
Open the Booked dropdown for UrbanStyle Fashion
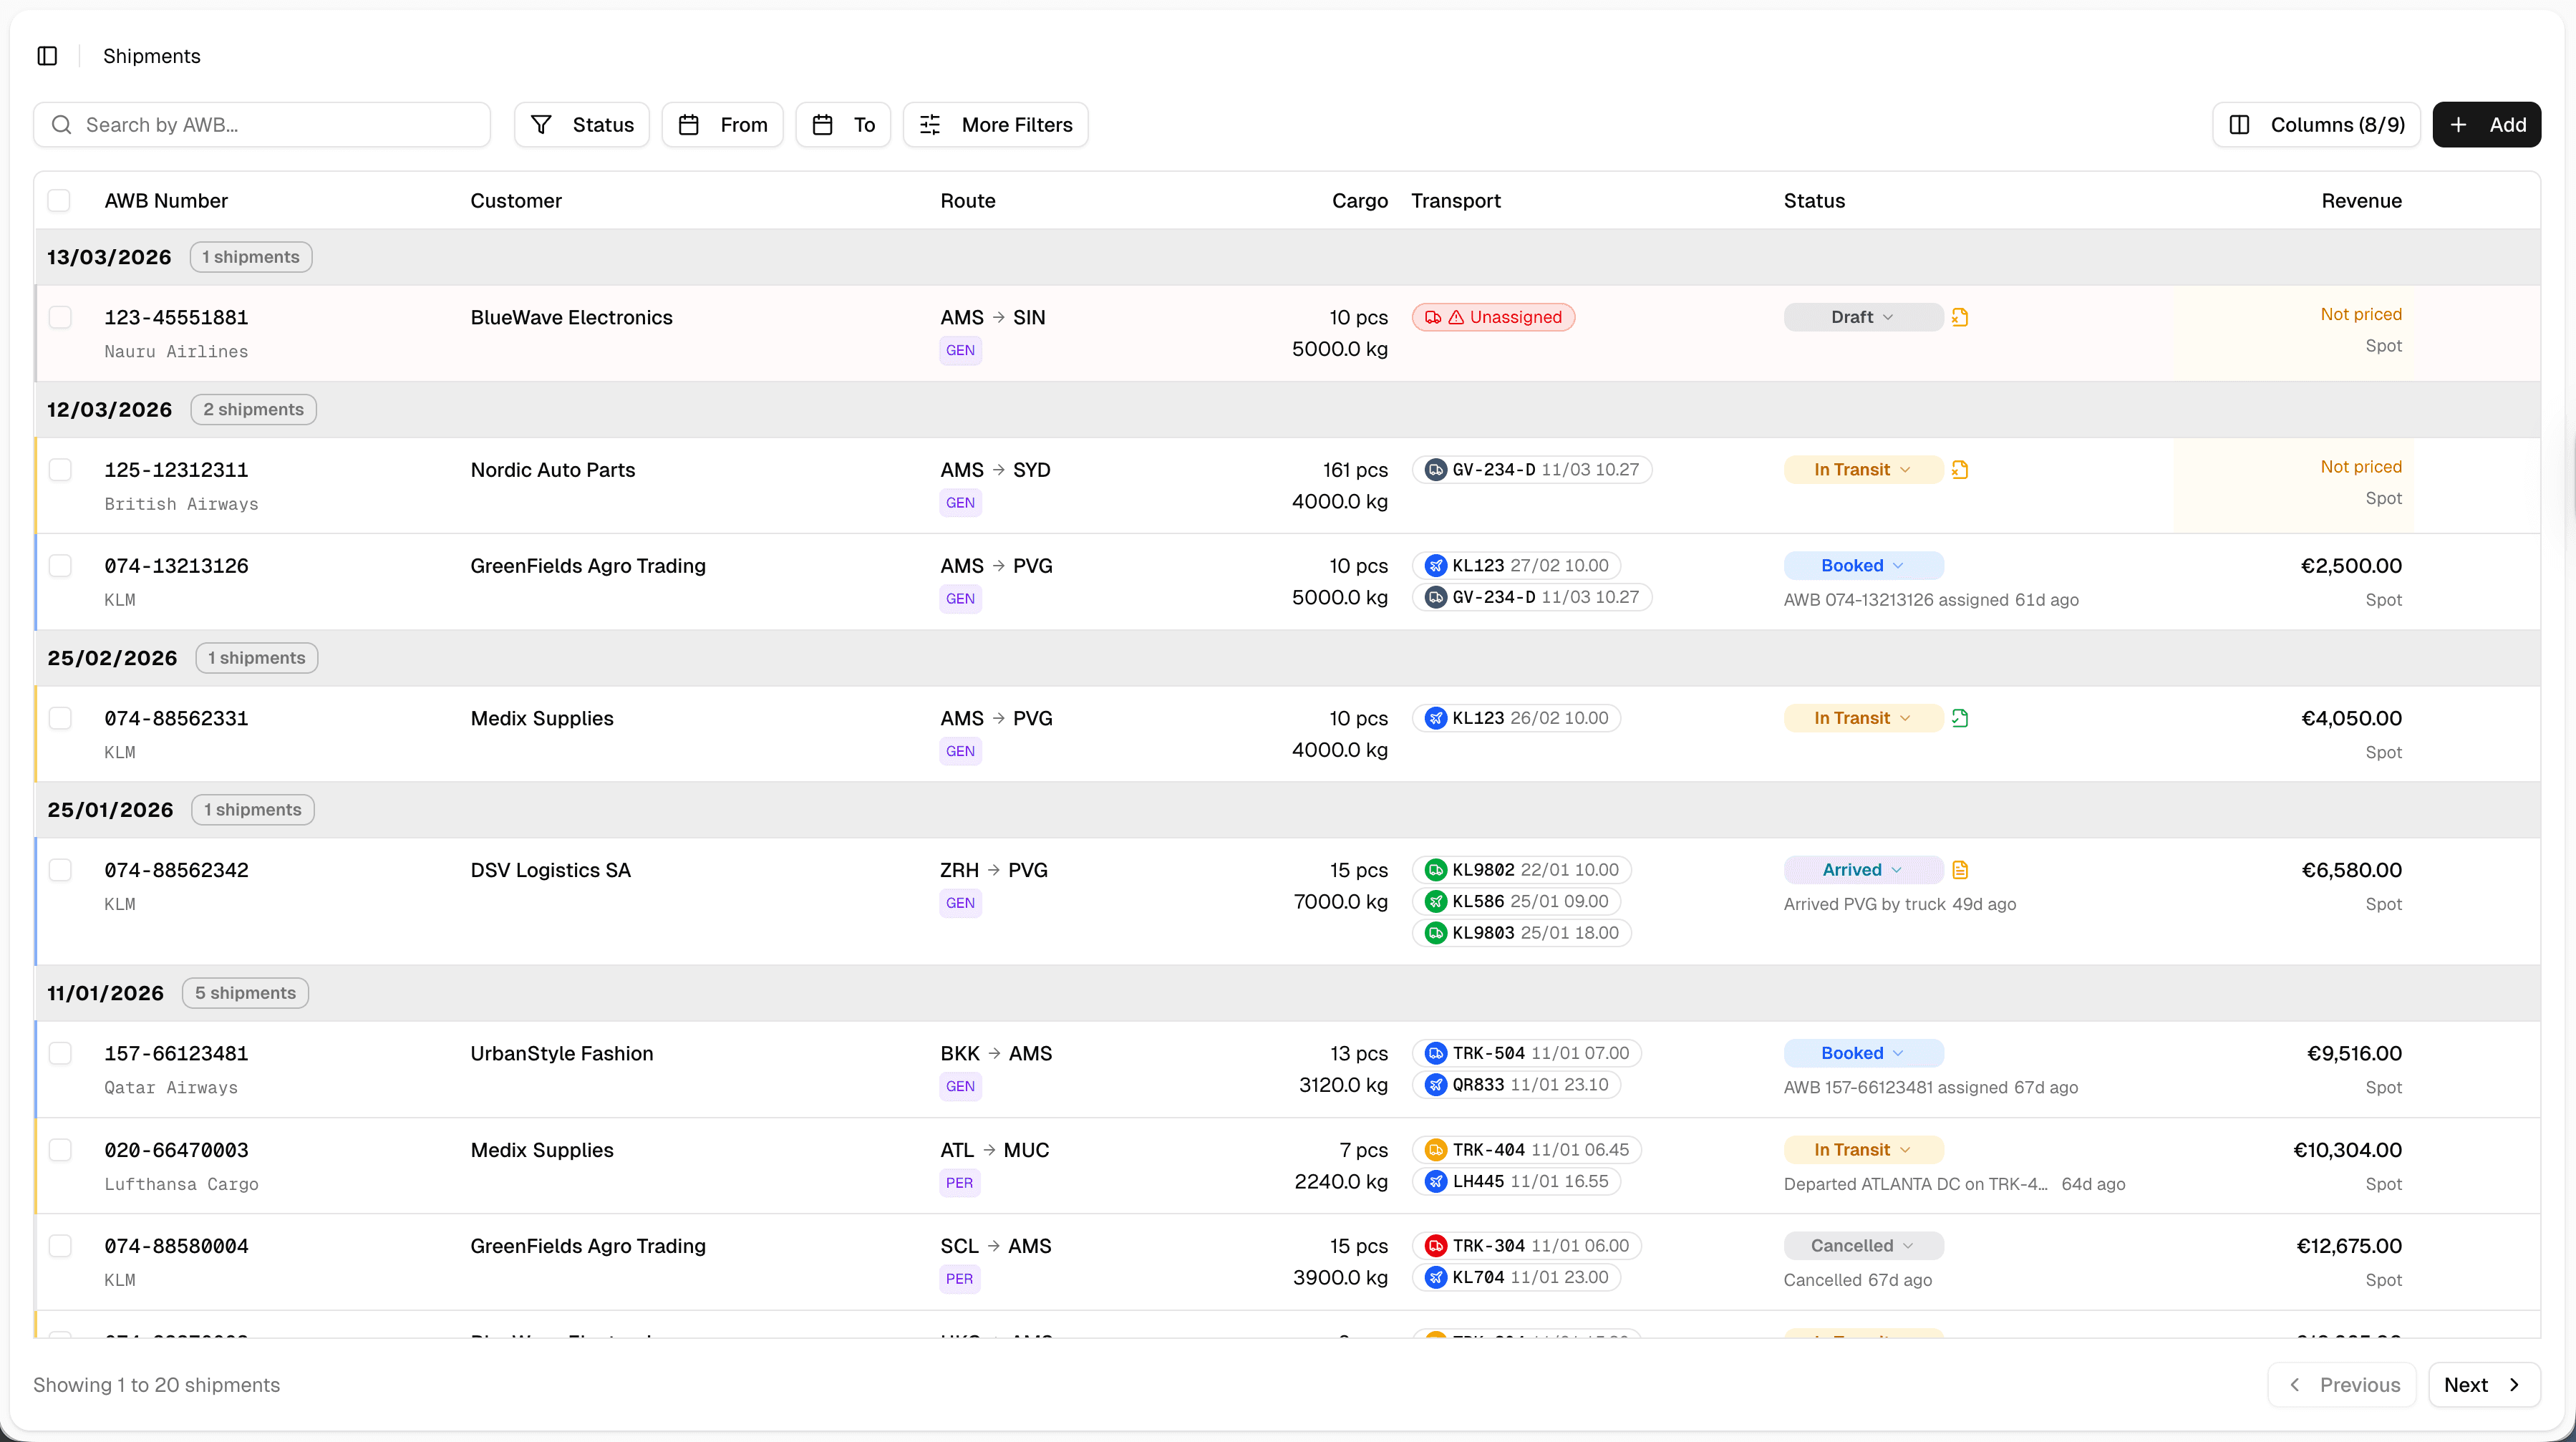pyautogui.click(x=1862, y=1052)
